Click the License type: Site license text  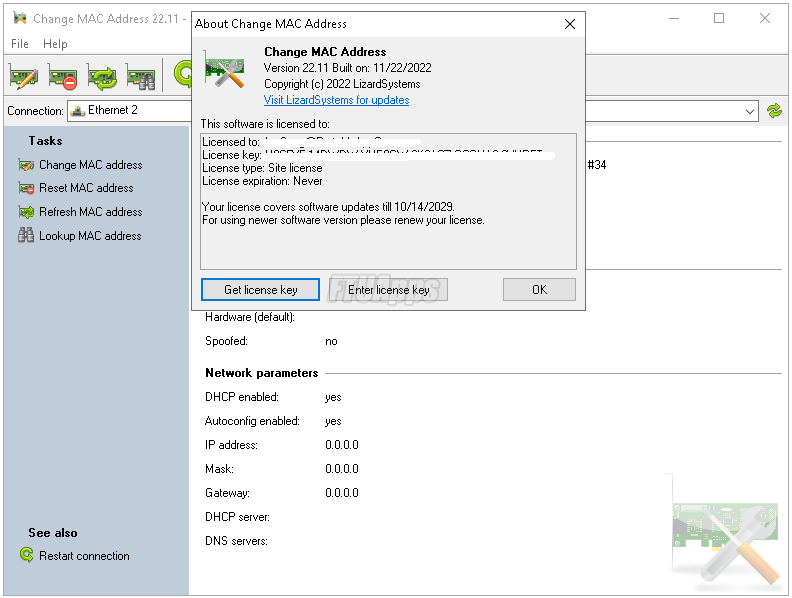[262, 168]
